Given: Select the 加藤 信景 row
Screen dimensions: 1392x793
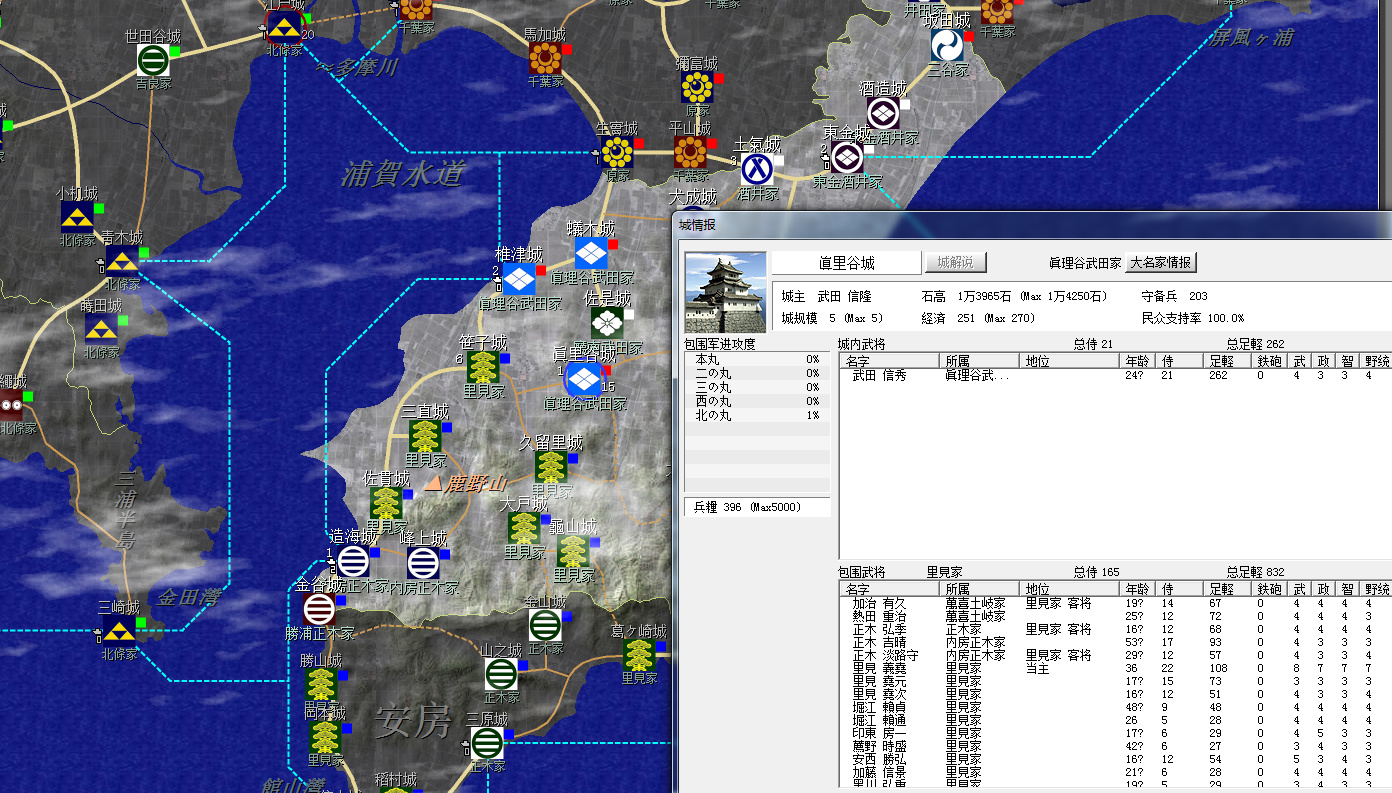Looking at the screenshot, I should [x=1115, y=773].
